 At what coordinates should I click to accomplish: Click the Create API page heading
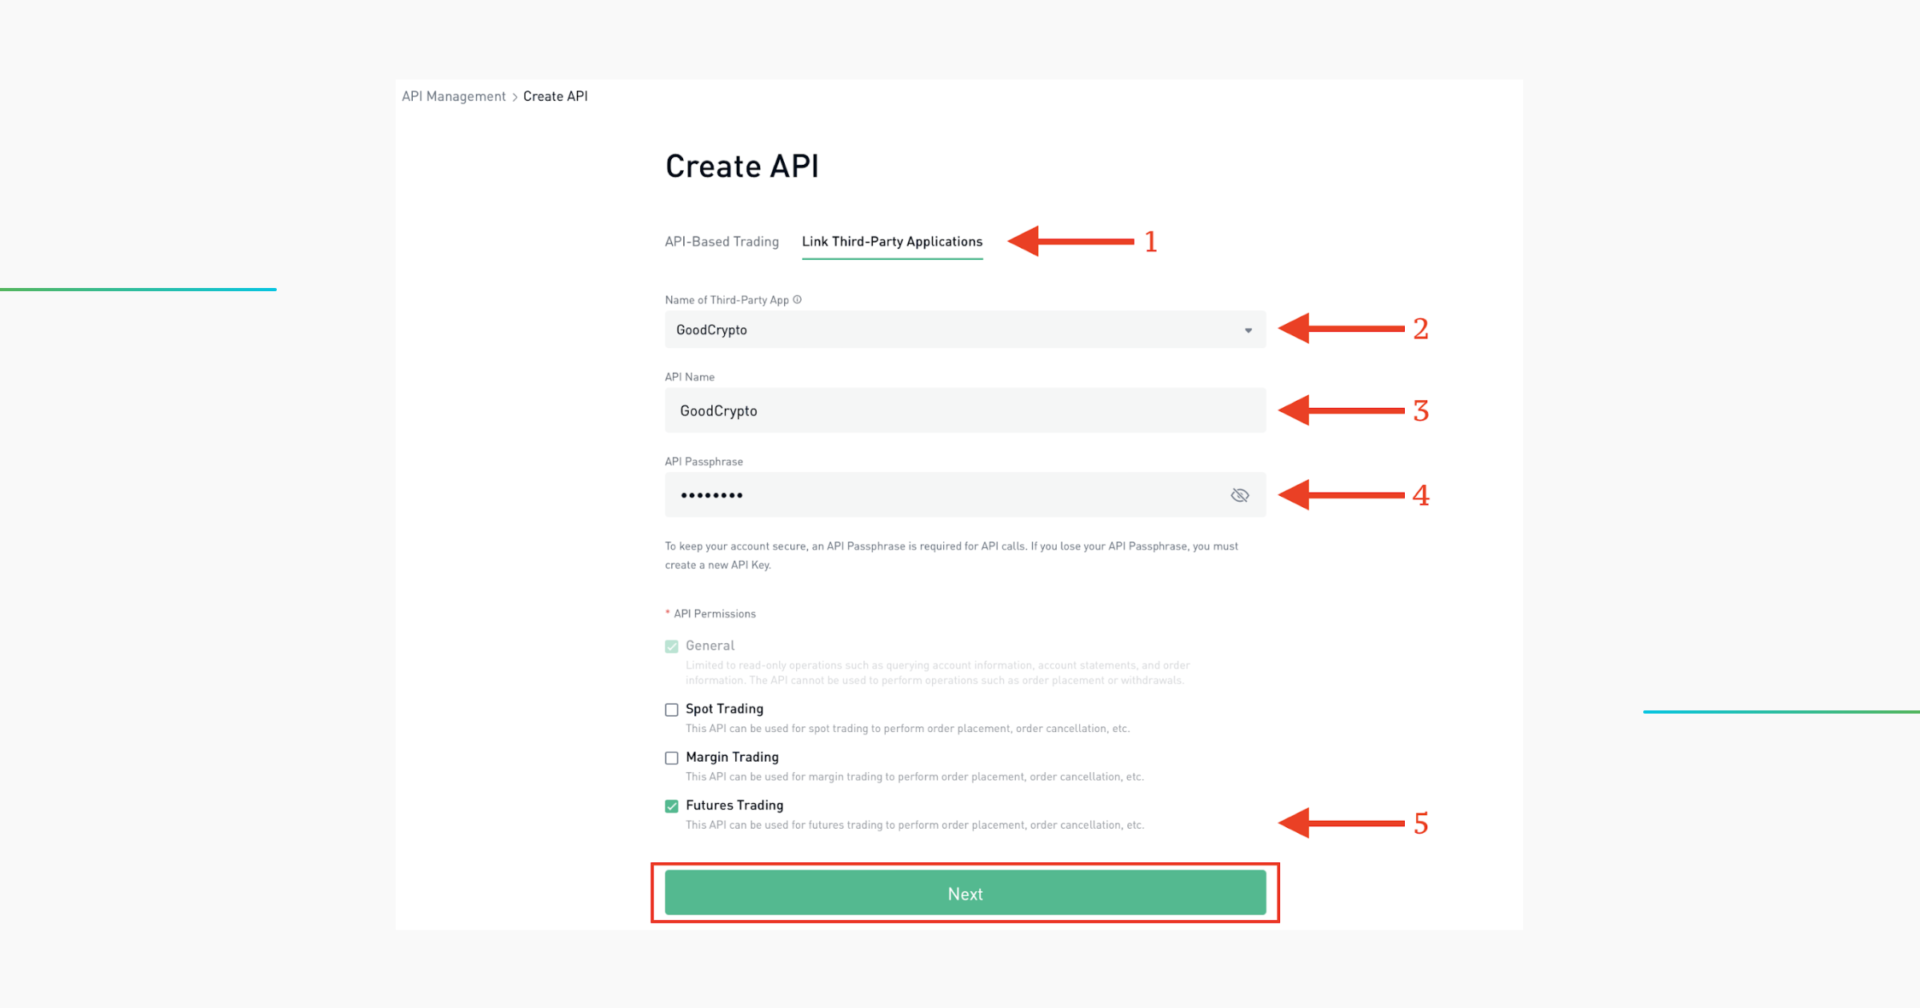click(x=742, y=165)
